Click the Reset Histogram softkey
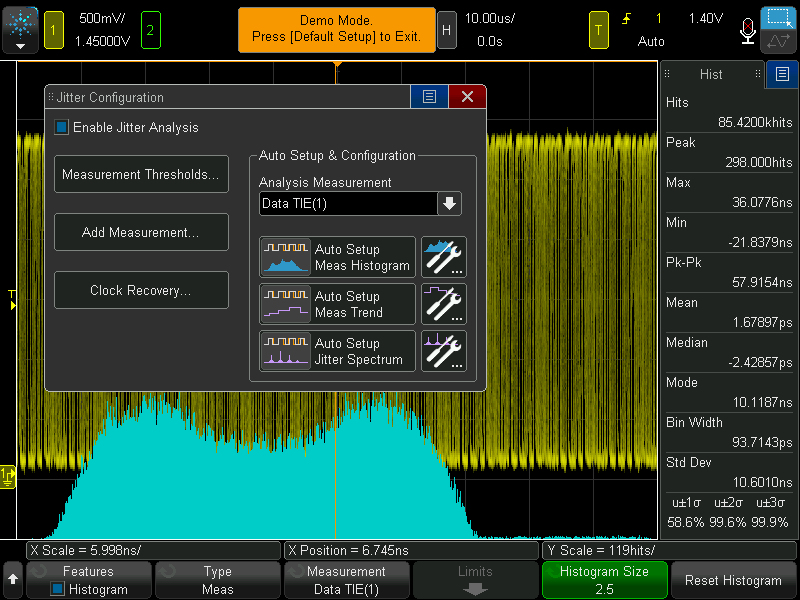Screen dimensions: 800x600 (733, 580)
